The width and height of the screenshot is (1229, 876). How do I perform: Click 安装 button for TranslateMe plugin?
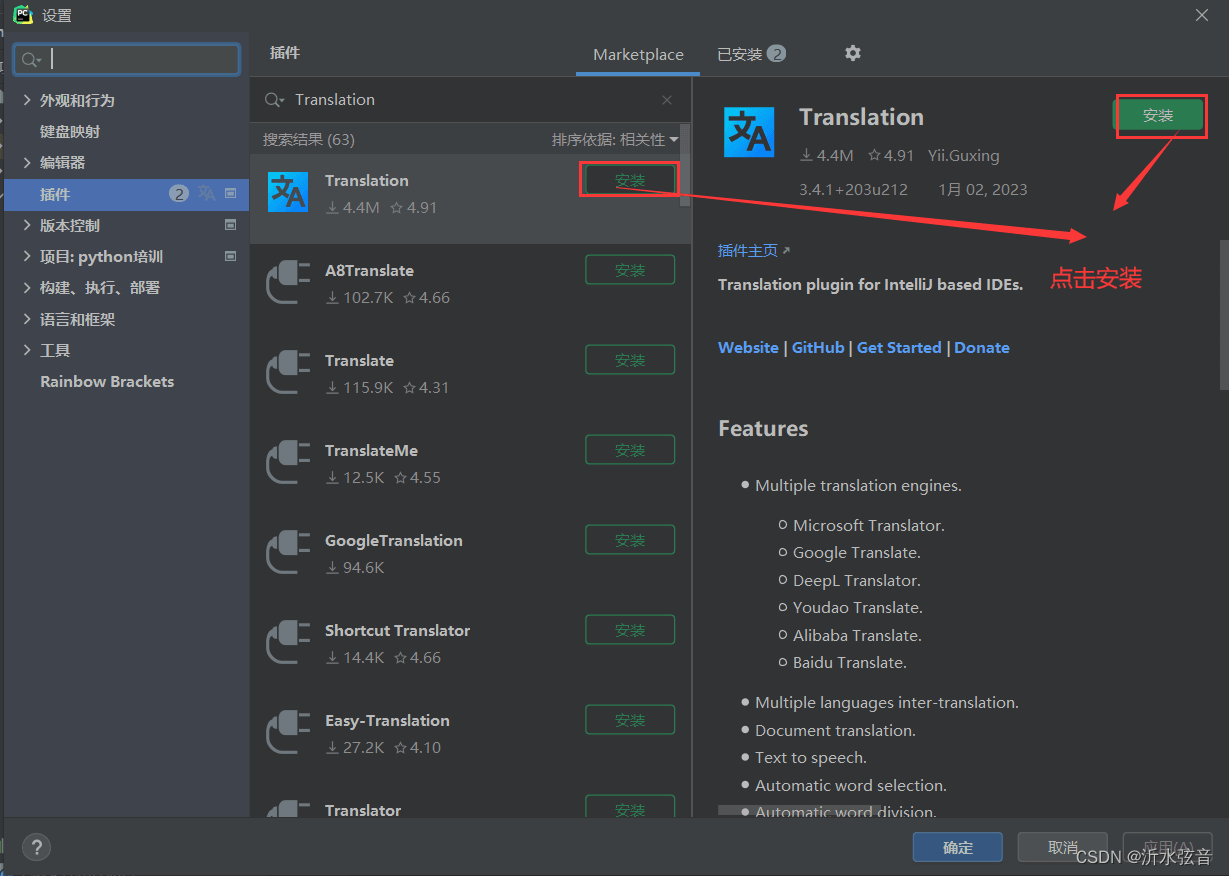tap(630, 450)
